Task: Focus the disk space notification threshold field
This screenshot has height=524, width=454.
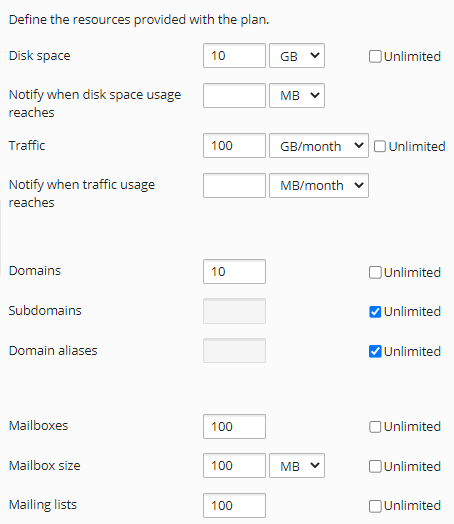Action: [235, 96]
